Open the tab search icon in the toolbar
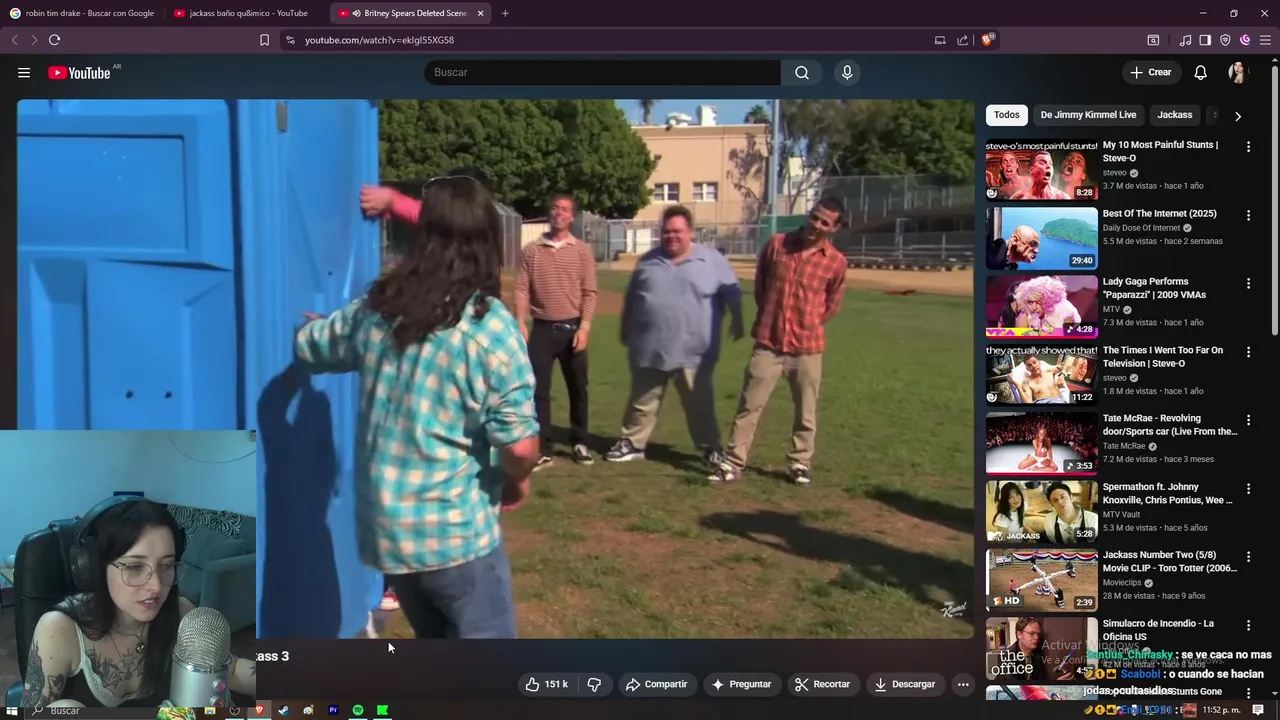The height and width of the screenshot is (720, 1280). click(1153, 40)
